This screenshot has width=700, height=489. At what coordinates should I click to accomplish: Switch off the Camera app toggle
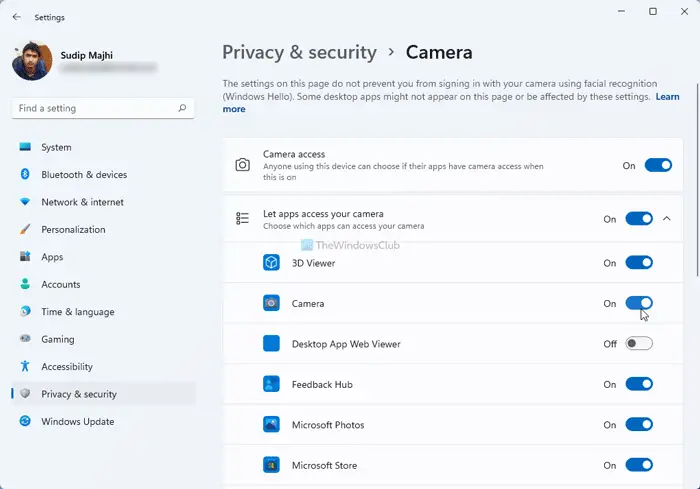coord(639,303)
